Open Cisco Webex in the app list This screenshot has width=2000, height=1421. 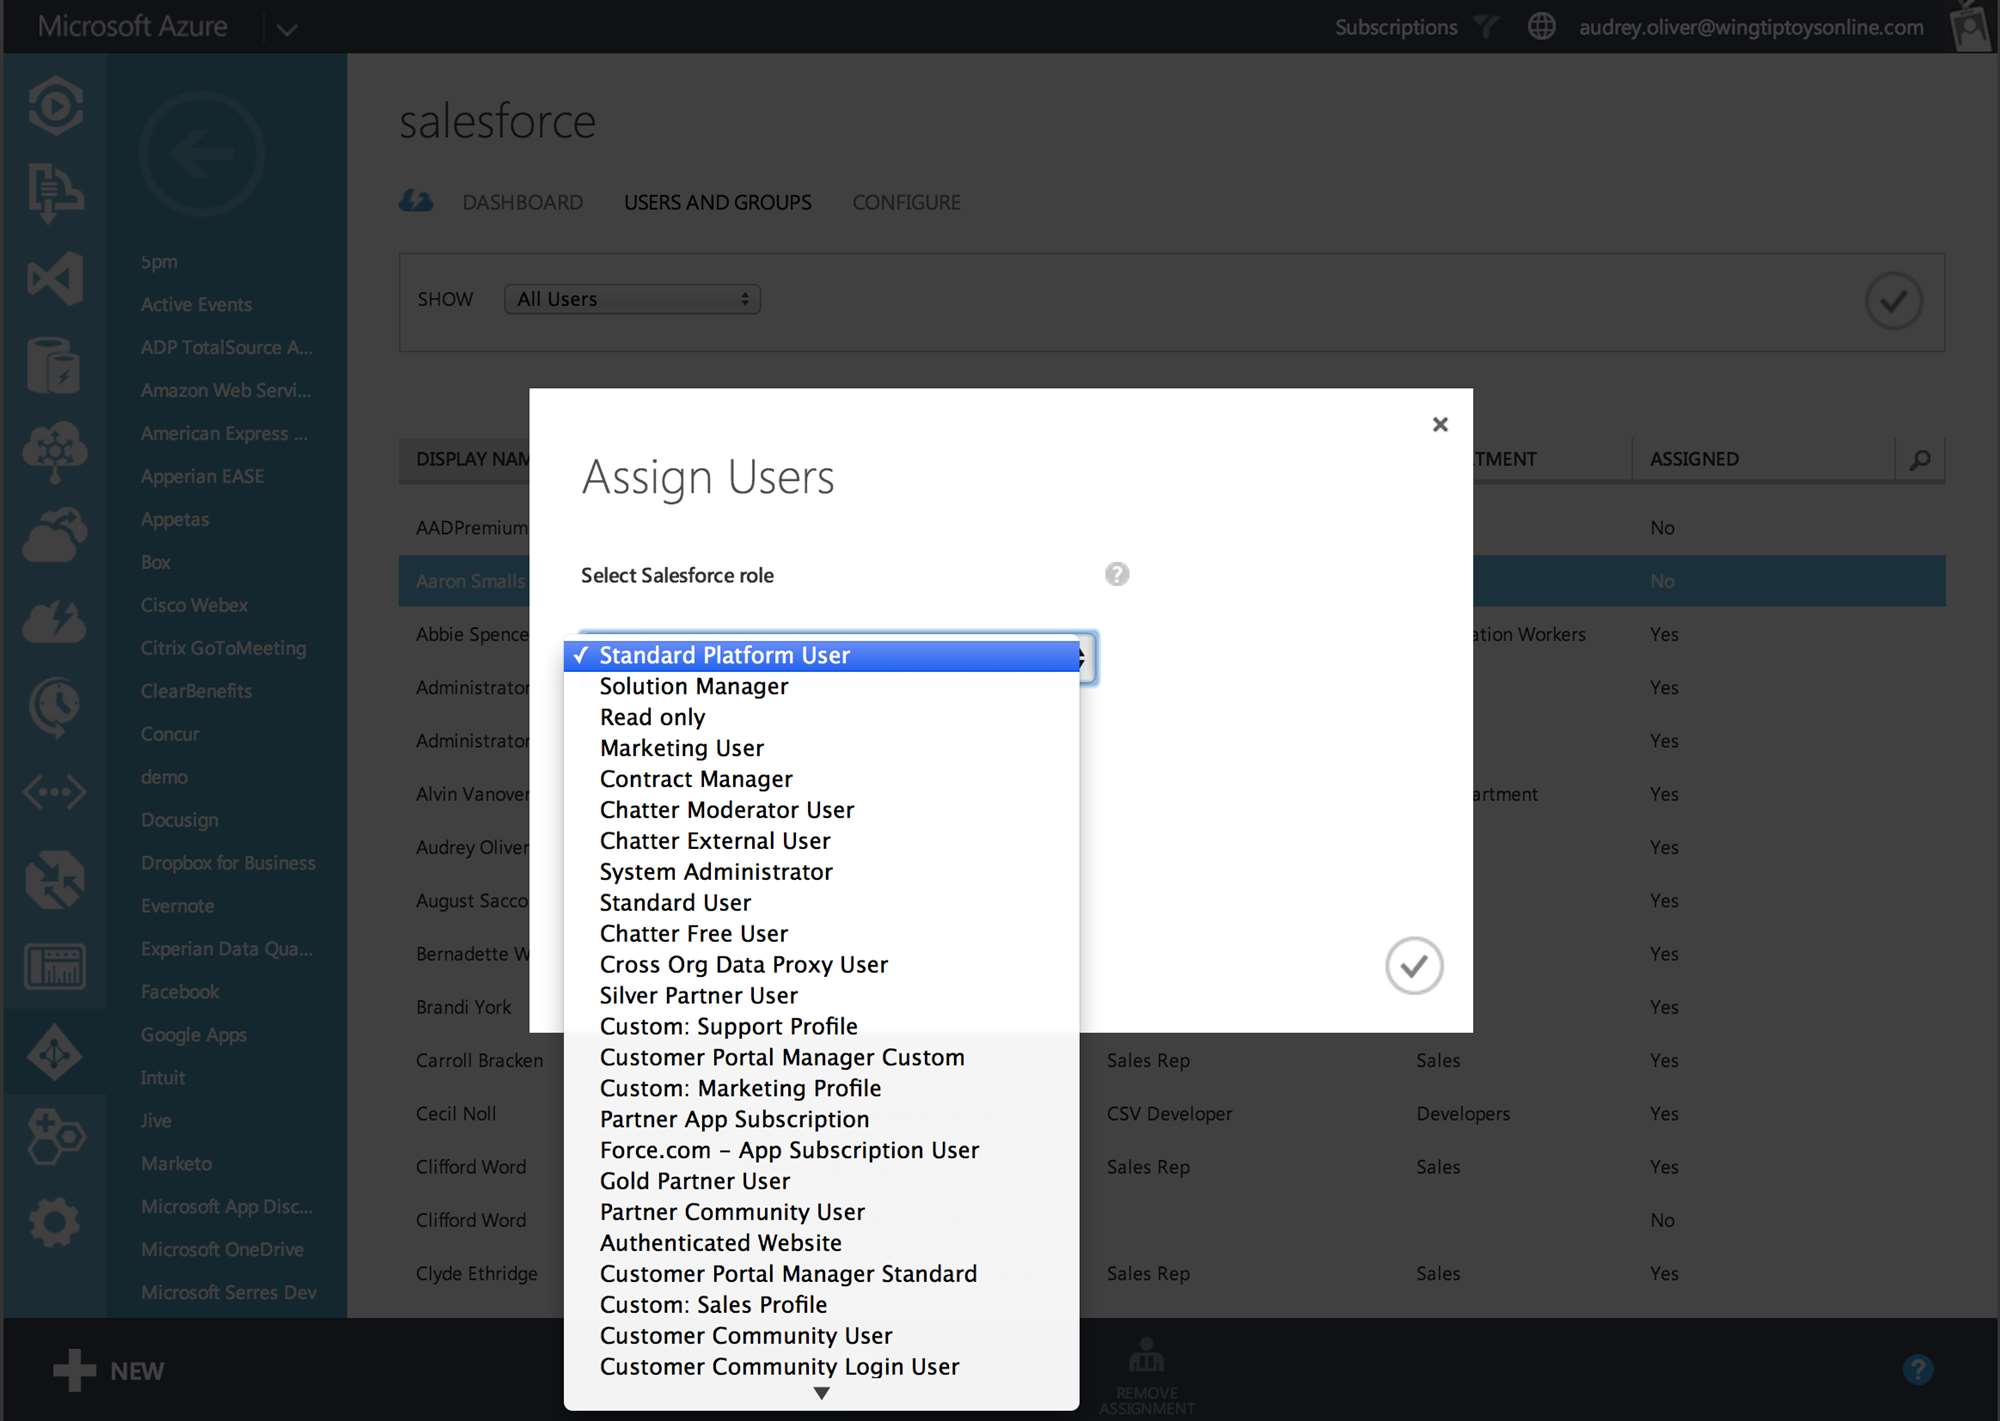click(x=194, y=605)
